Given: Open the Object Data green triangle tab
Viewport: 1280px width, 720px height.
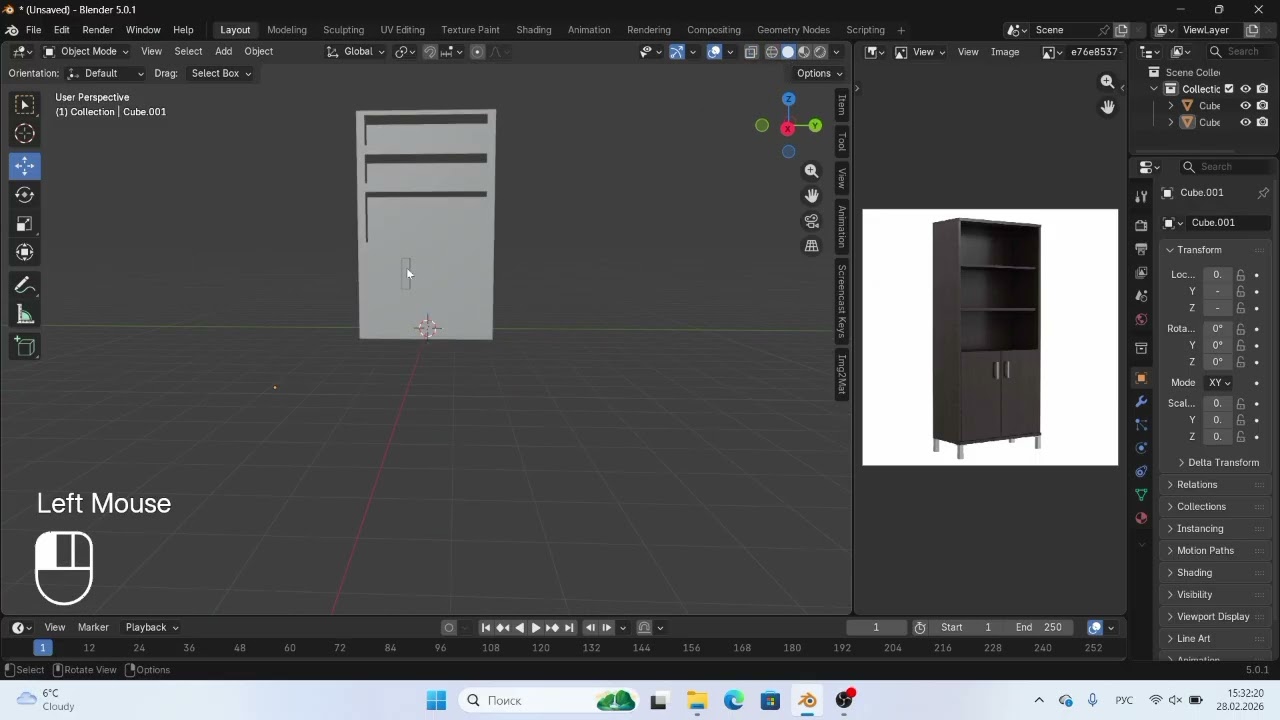Looking at the screenshot, I should pyautogui.click(x=1141, y=495).
